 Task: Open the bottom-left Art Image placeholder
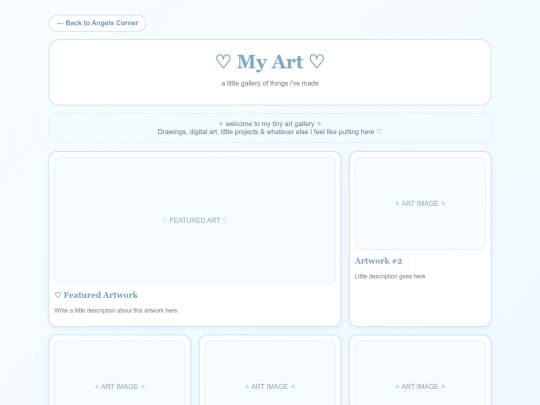click(120, 373)
